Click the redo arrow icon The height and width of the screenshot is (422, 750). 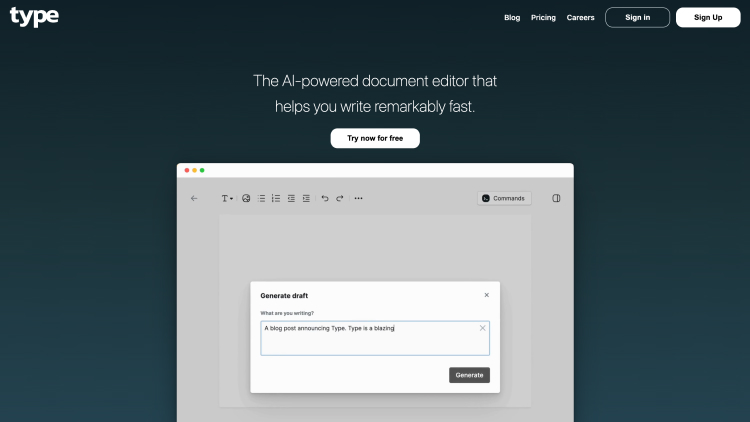[x=340, y=198]
